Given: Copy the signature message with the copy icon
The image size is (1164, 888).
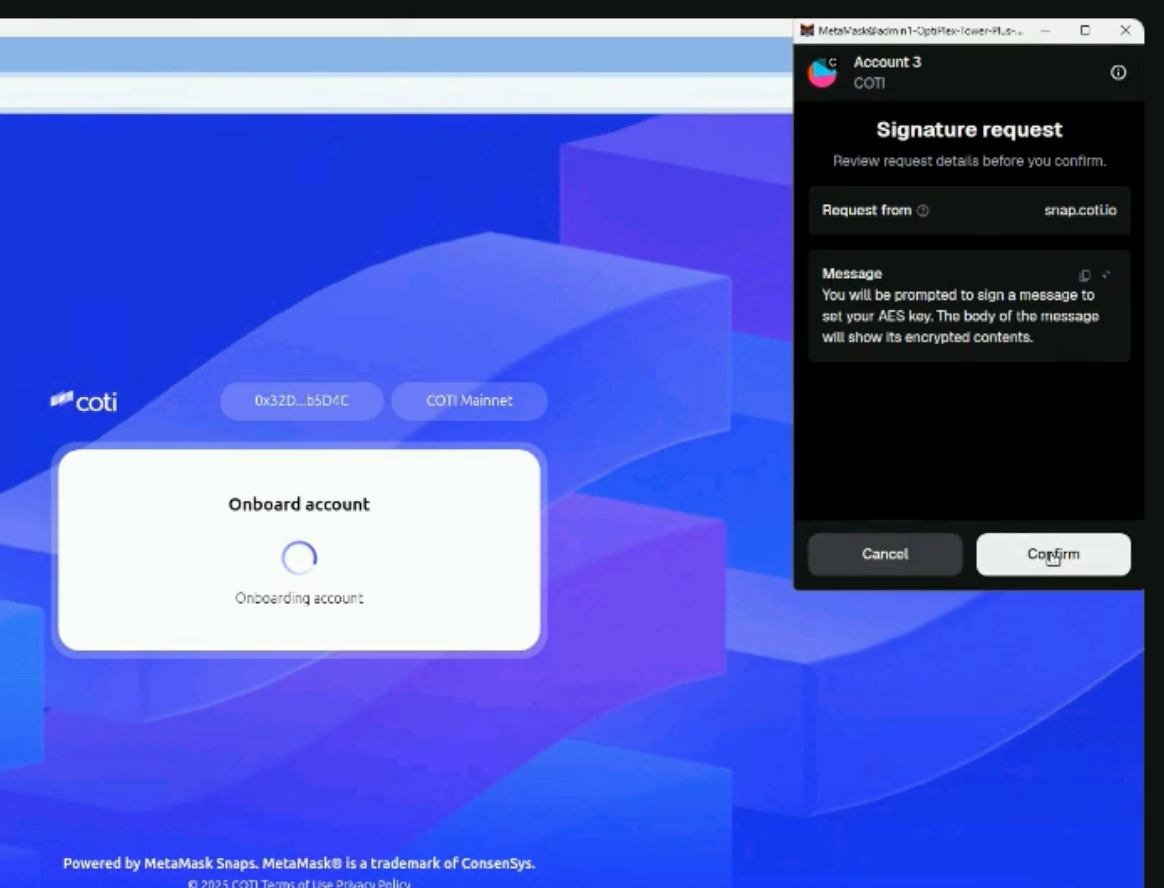Looking at the screenshot, I should coord(1085,275).
